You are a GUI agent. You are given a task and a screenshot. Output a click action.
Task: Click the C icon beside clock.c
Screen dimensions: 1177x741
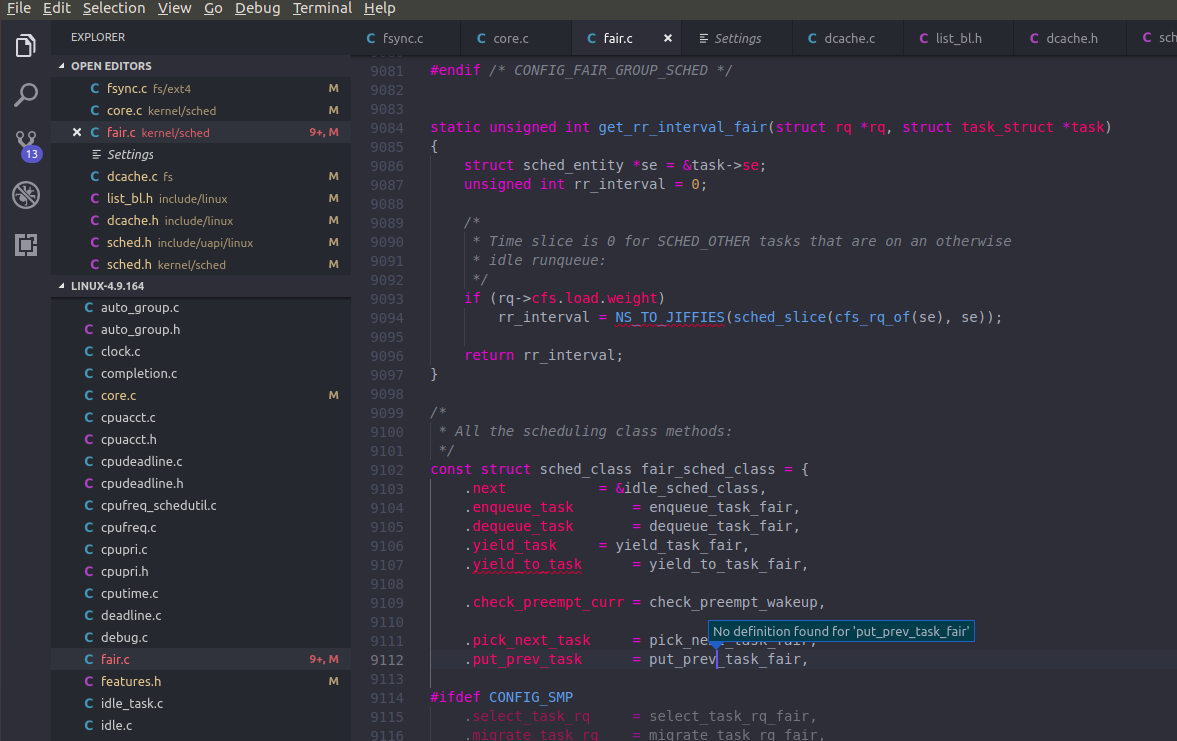click(87, 351)
